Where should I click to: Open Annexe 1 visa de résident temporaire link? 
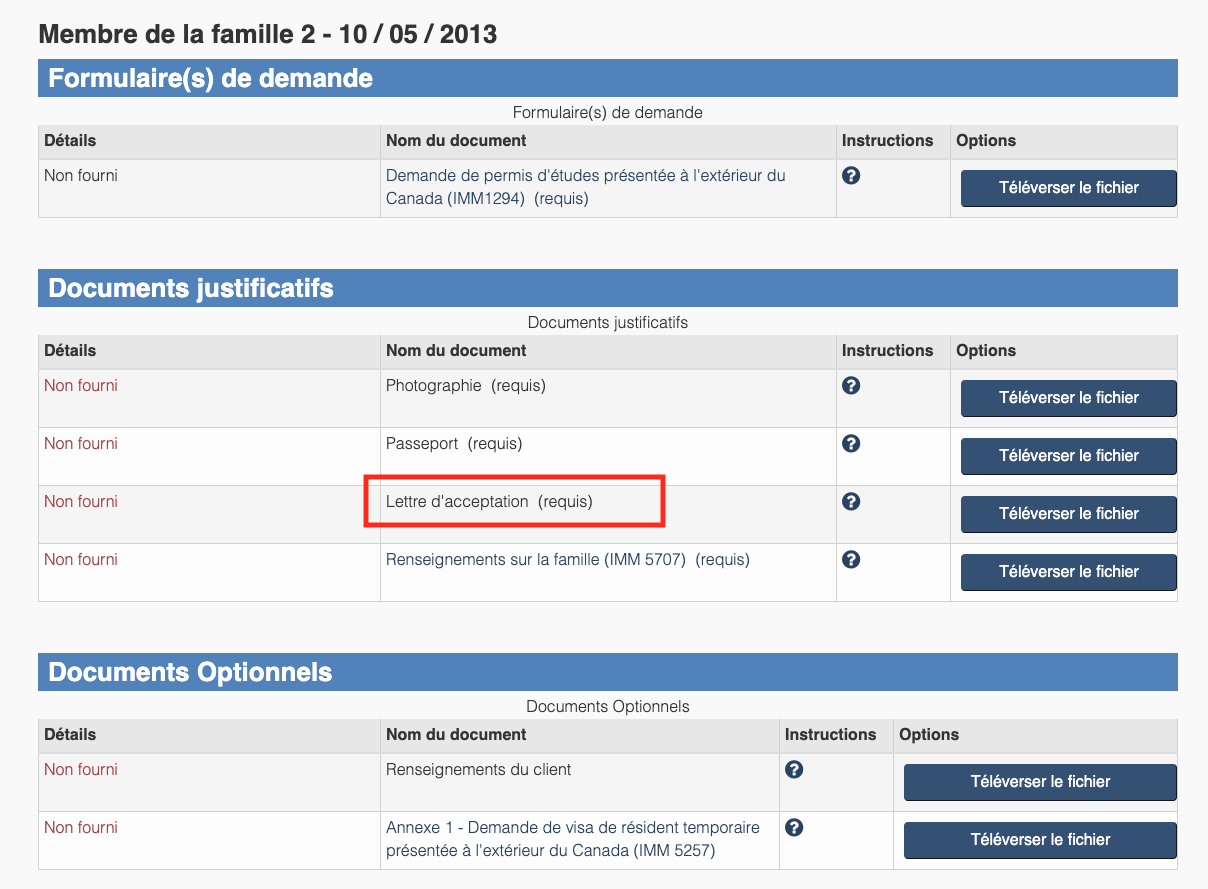click(573, 839)
